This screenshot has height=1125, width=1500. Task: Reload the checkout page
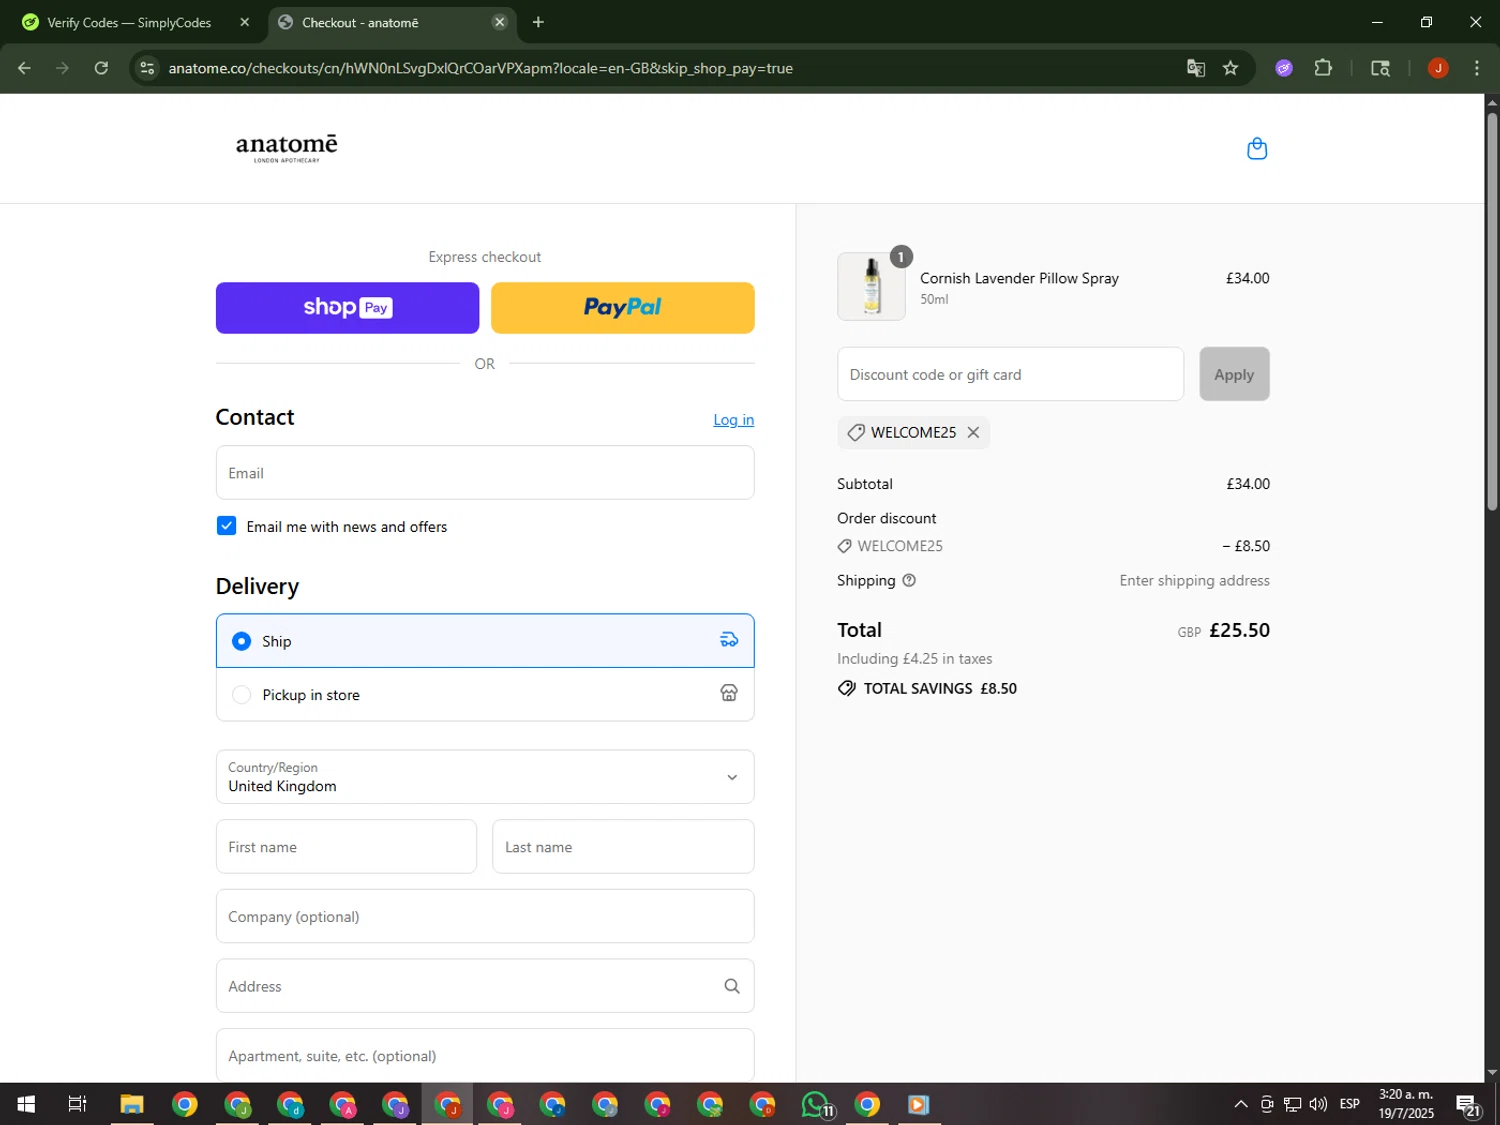(x=101, y=68)
